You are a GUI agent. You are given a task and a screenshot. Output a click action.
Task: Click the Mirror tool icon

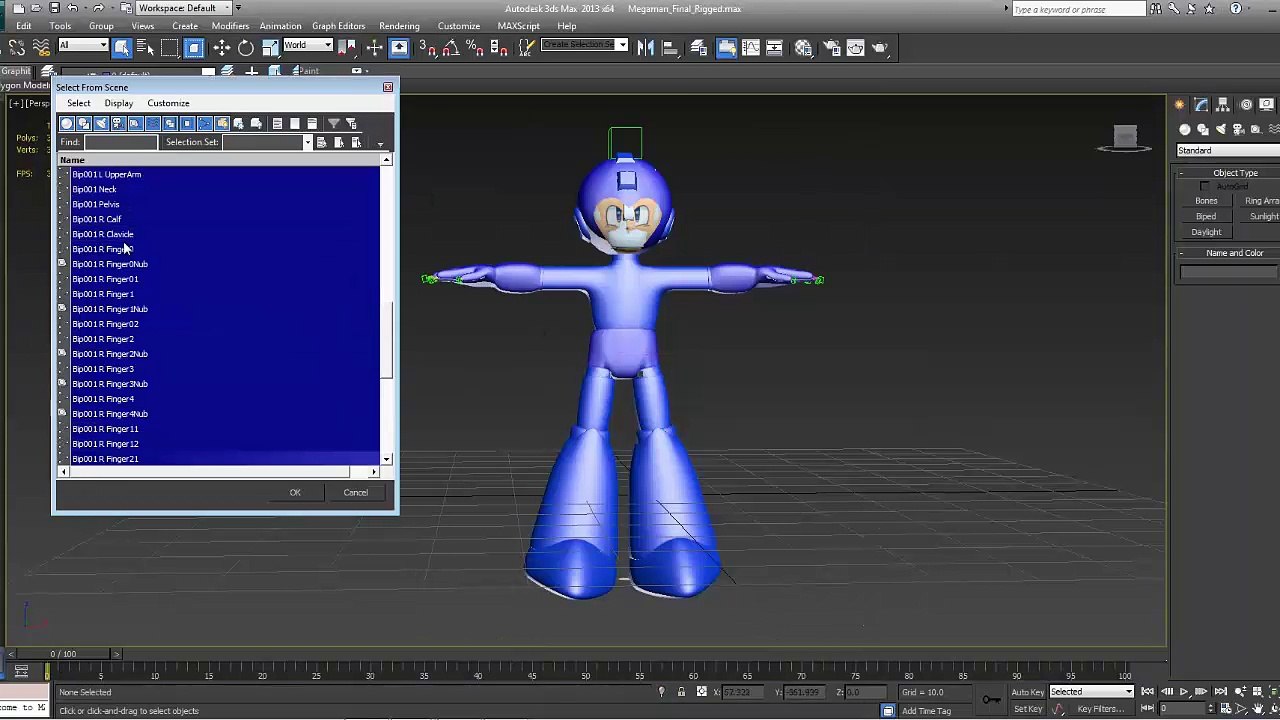(x=646, y=47)
